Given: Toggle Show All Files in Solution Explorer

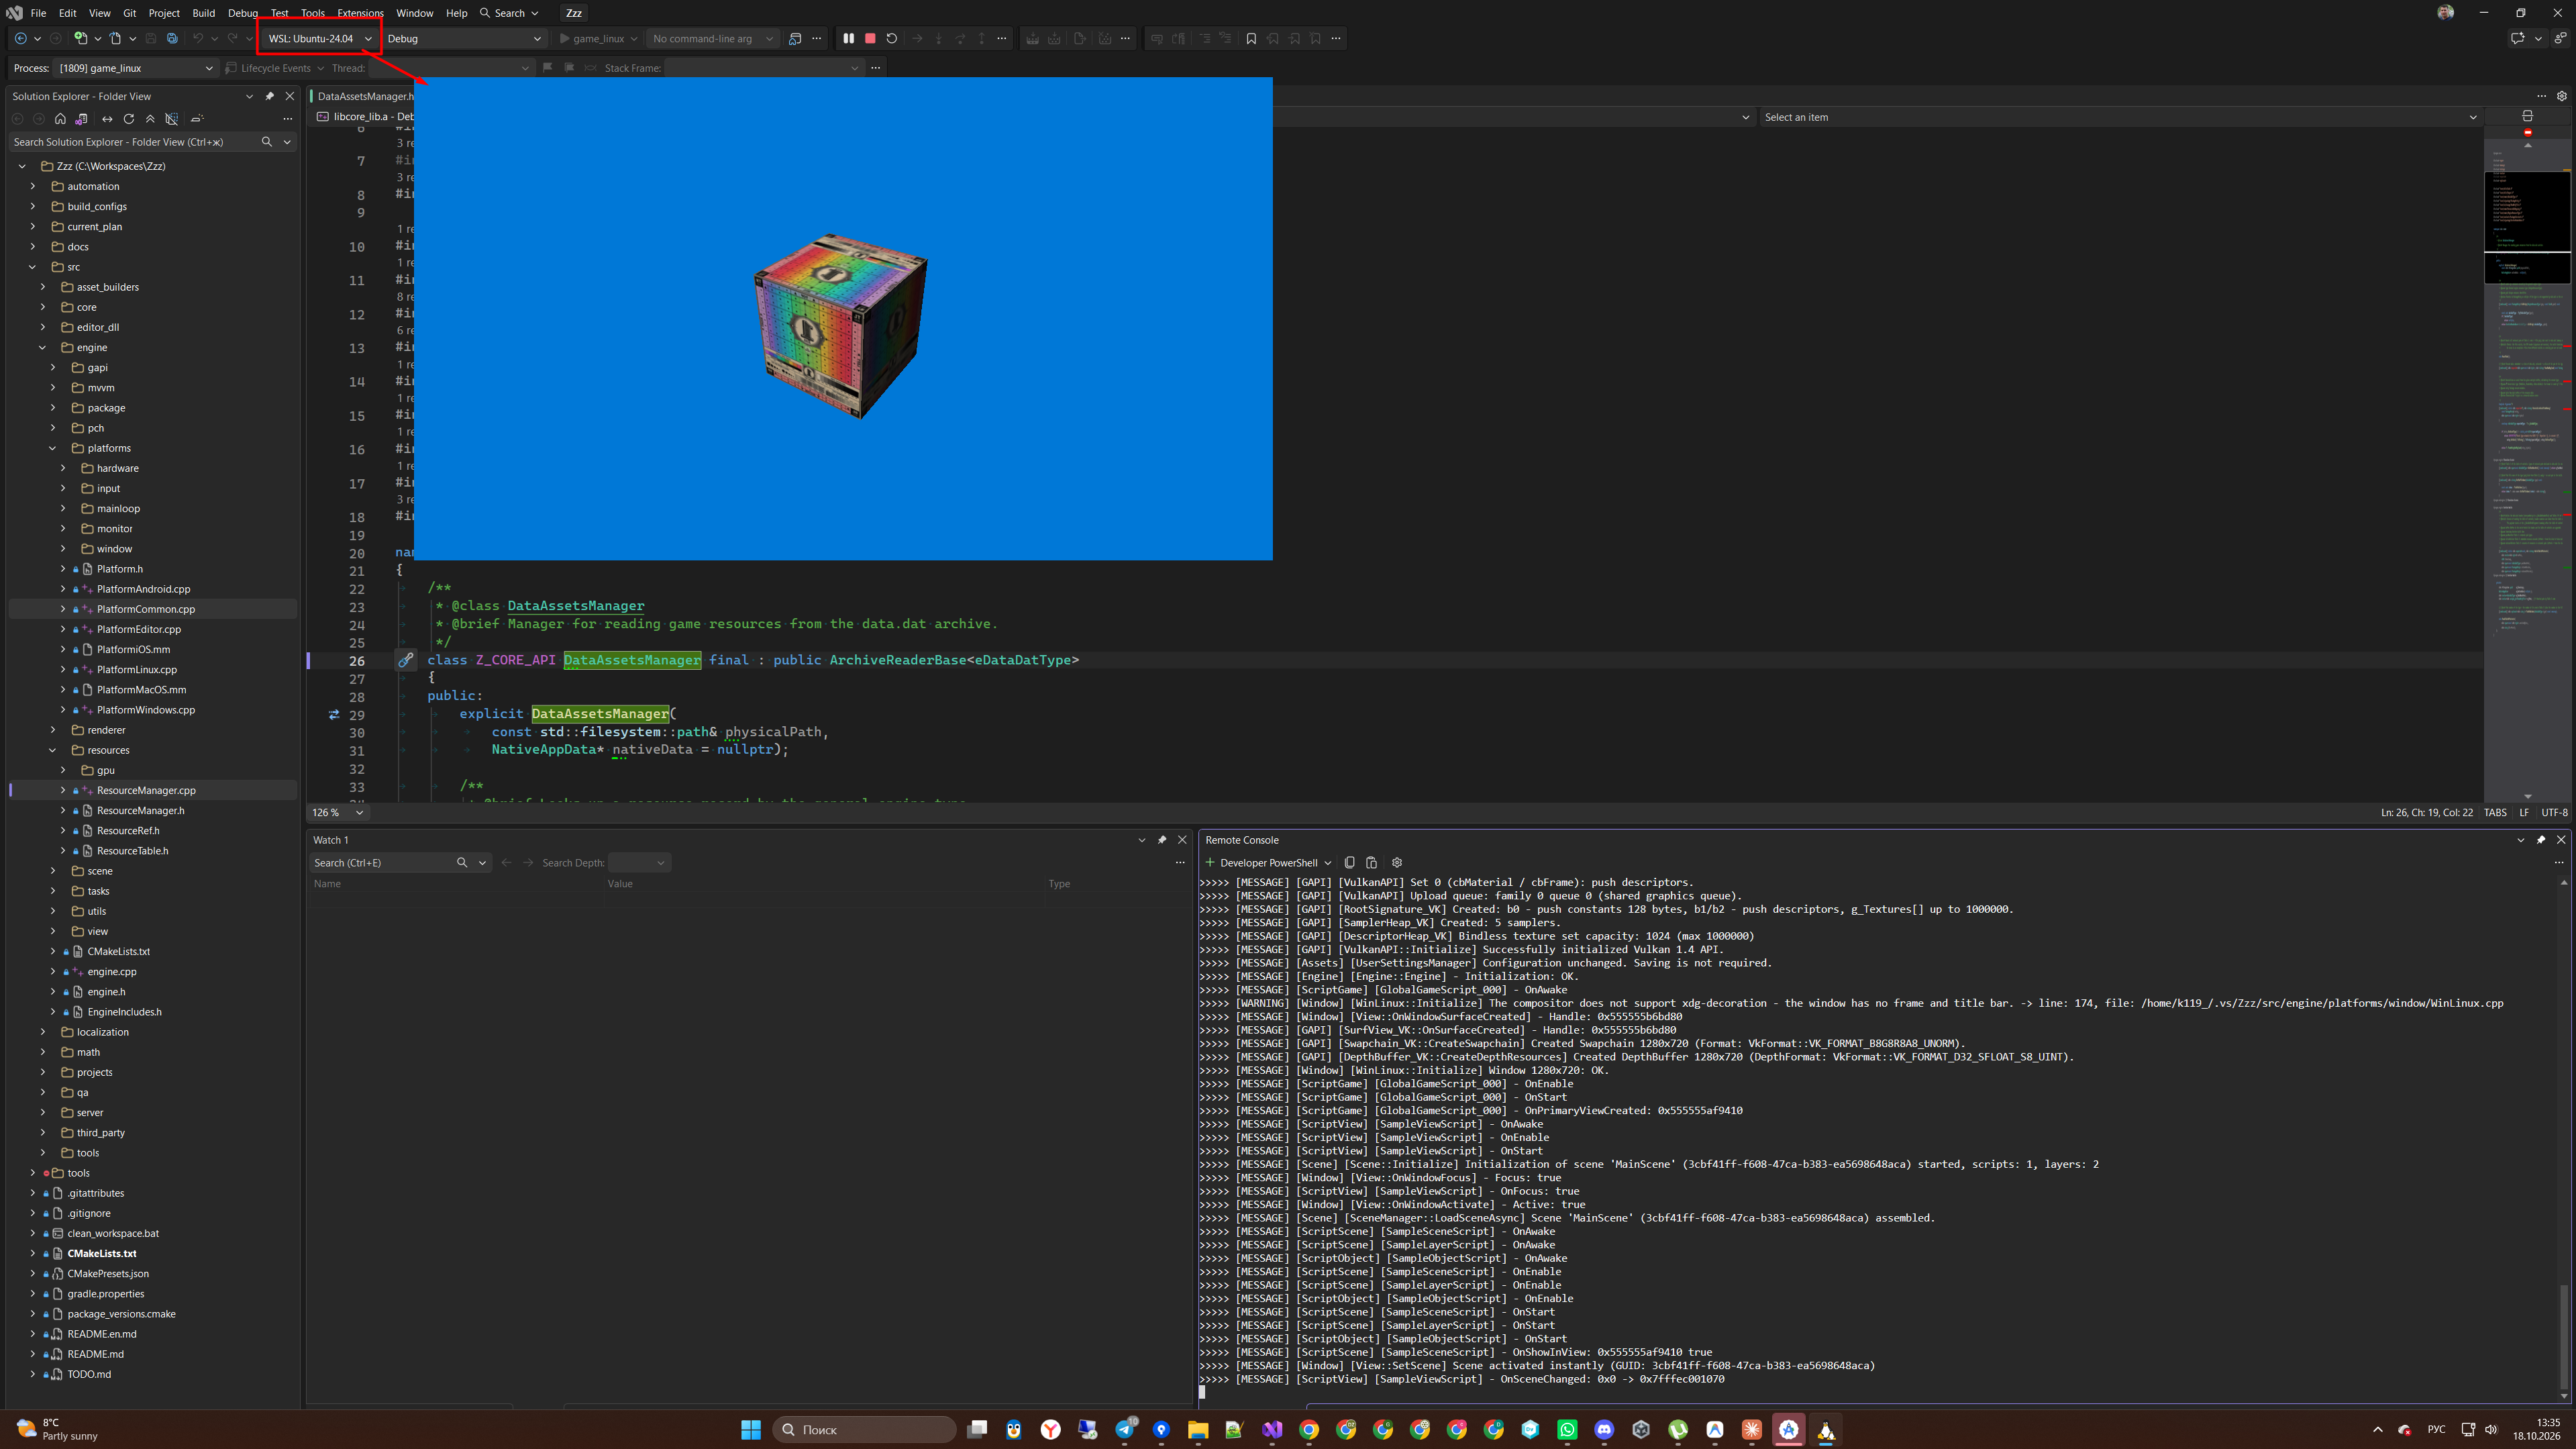Looking at the screenshot, I should coord(172,118).
